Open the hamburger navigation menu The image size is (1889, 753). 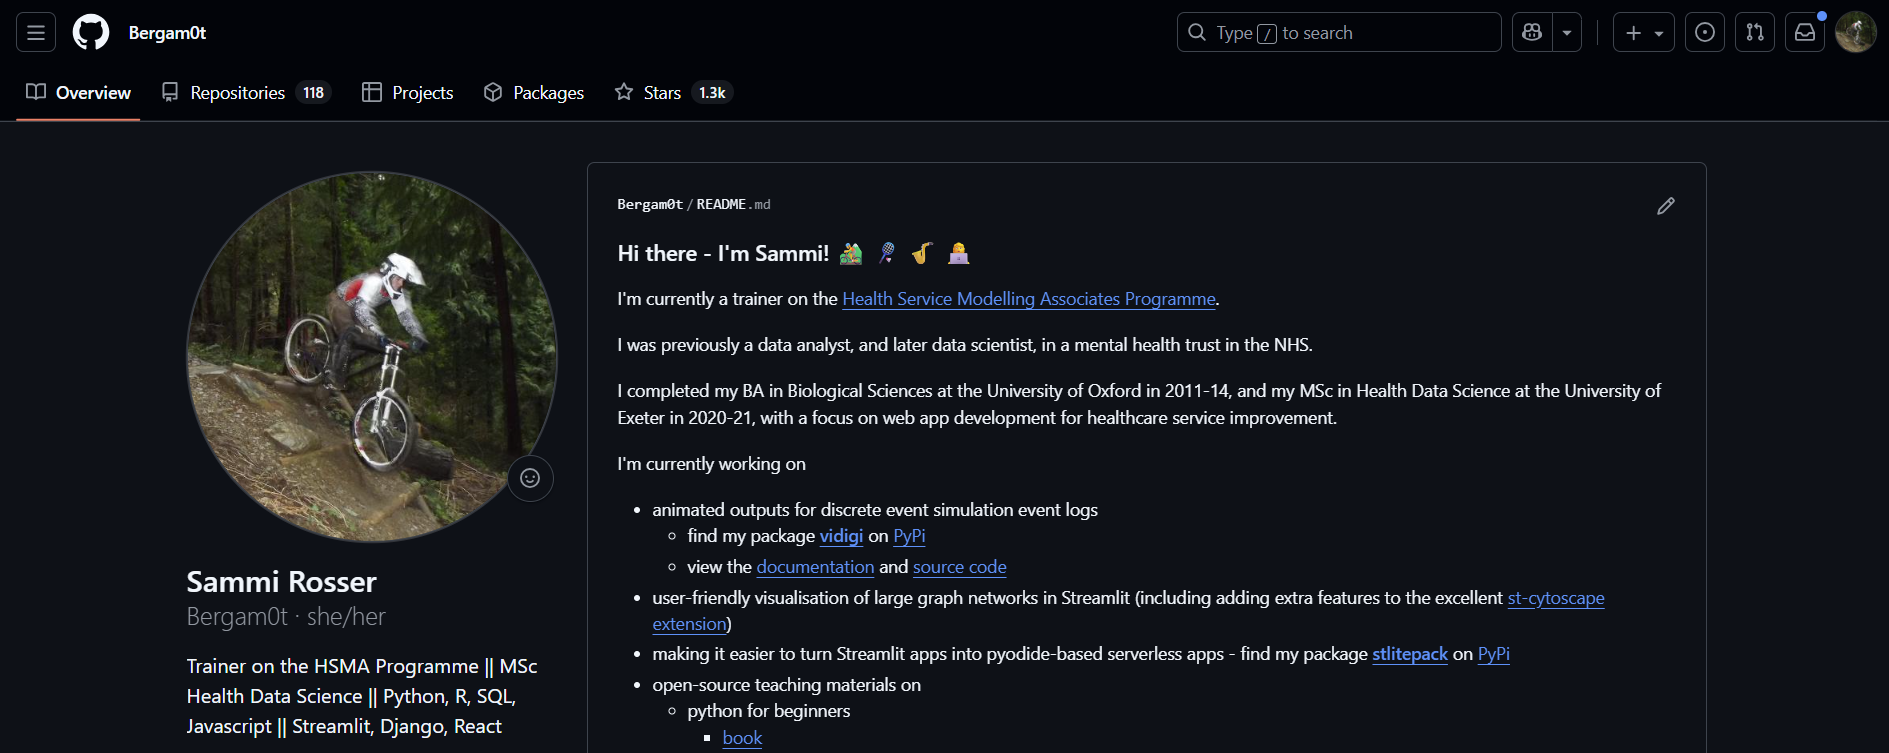tap(36, 33)
